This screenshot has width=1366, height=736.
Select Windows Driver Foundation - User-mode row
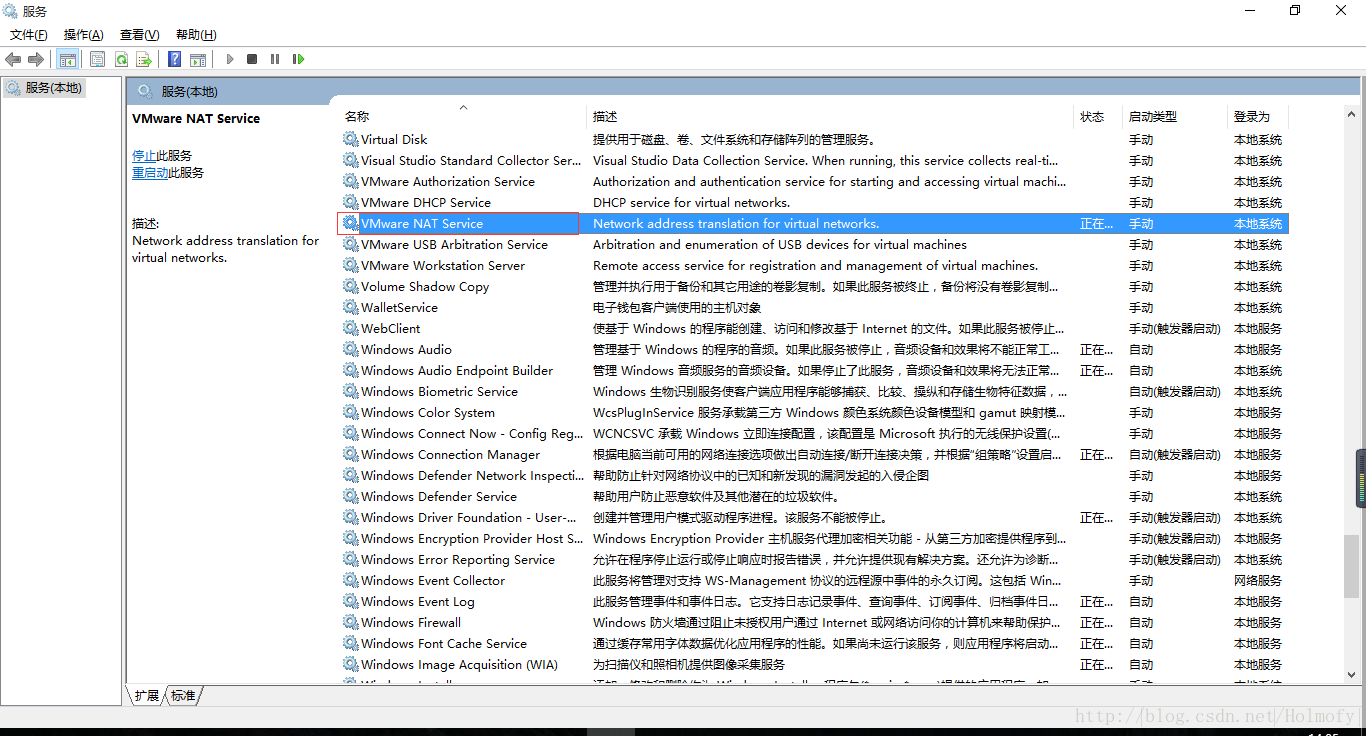coord(814,517)
